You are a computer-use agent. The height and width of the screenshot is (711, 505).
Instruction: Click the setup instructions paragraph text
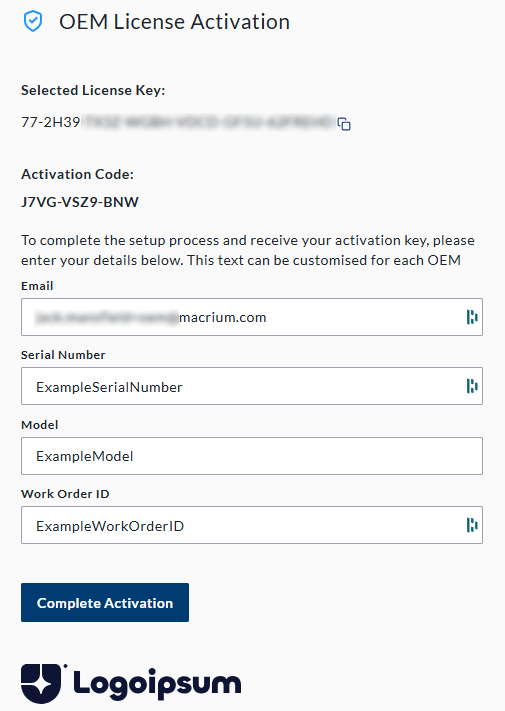click(x=248, y=250)
